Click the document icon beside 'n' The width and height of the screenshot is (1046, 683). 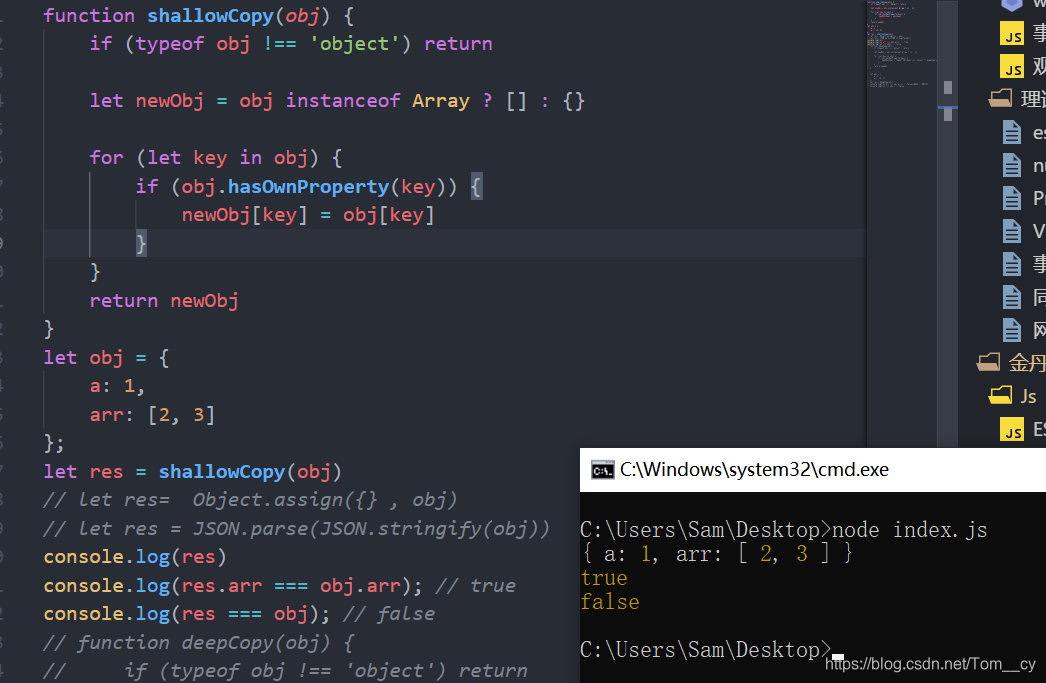tap(1012, 165)
